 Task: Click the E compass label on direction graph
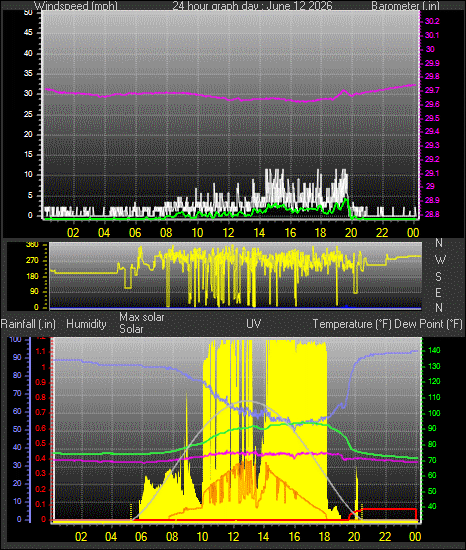coord(438,292)
